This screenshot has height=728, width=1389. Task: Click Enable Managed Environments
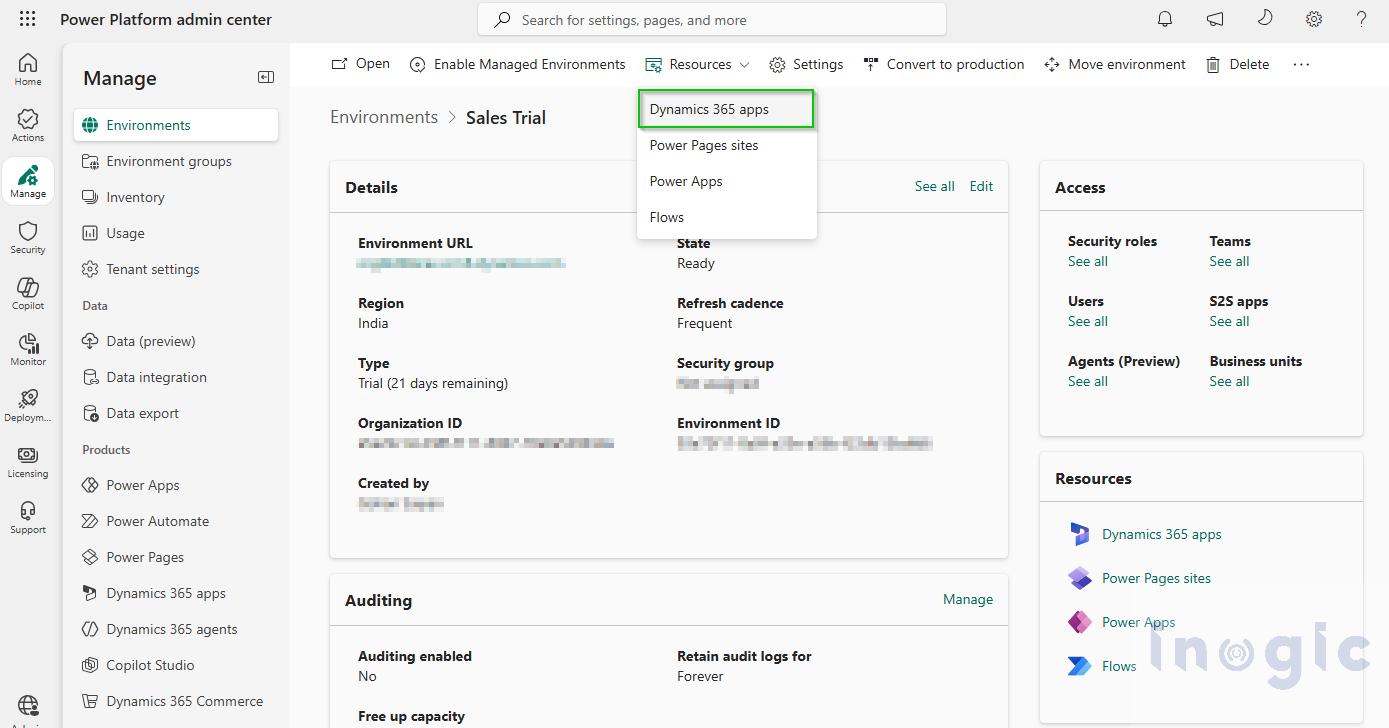tap(517, 64)
